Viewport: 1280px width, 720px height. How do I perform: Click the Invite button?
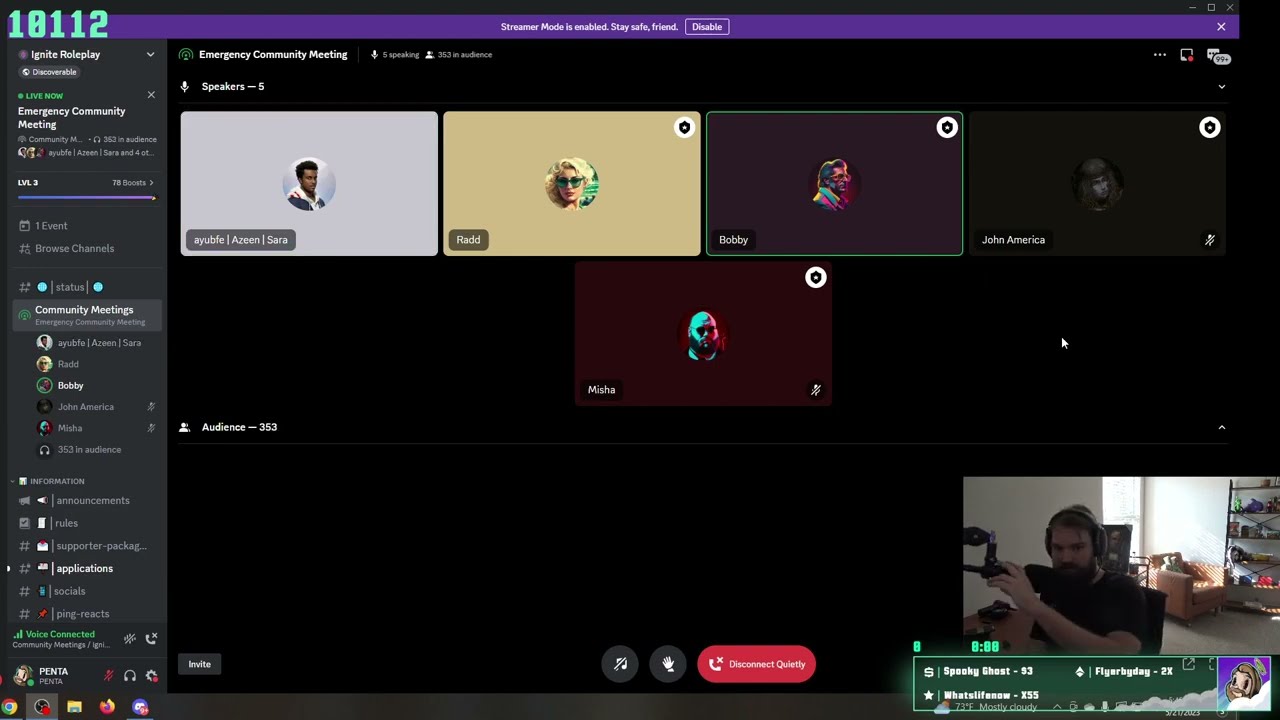coord(200,664)
